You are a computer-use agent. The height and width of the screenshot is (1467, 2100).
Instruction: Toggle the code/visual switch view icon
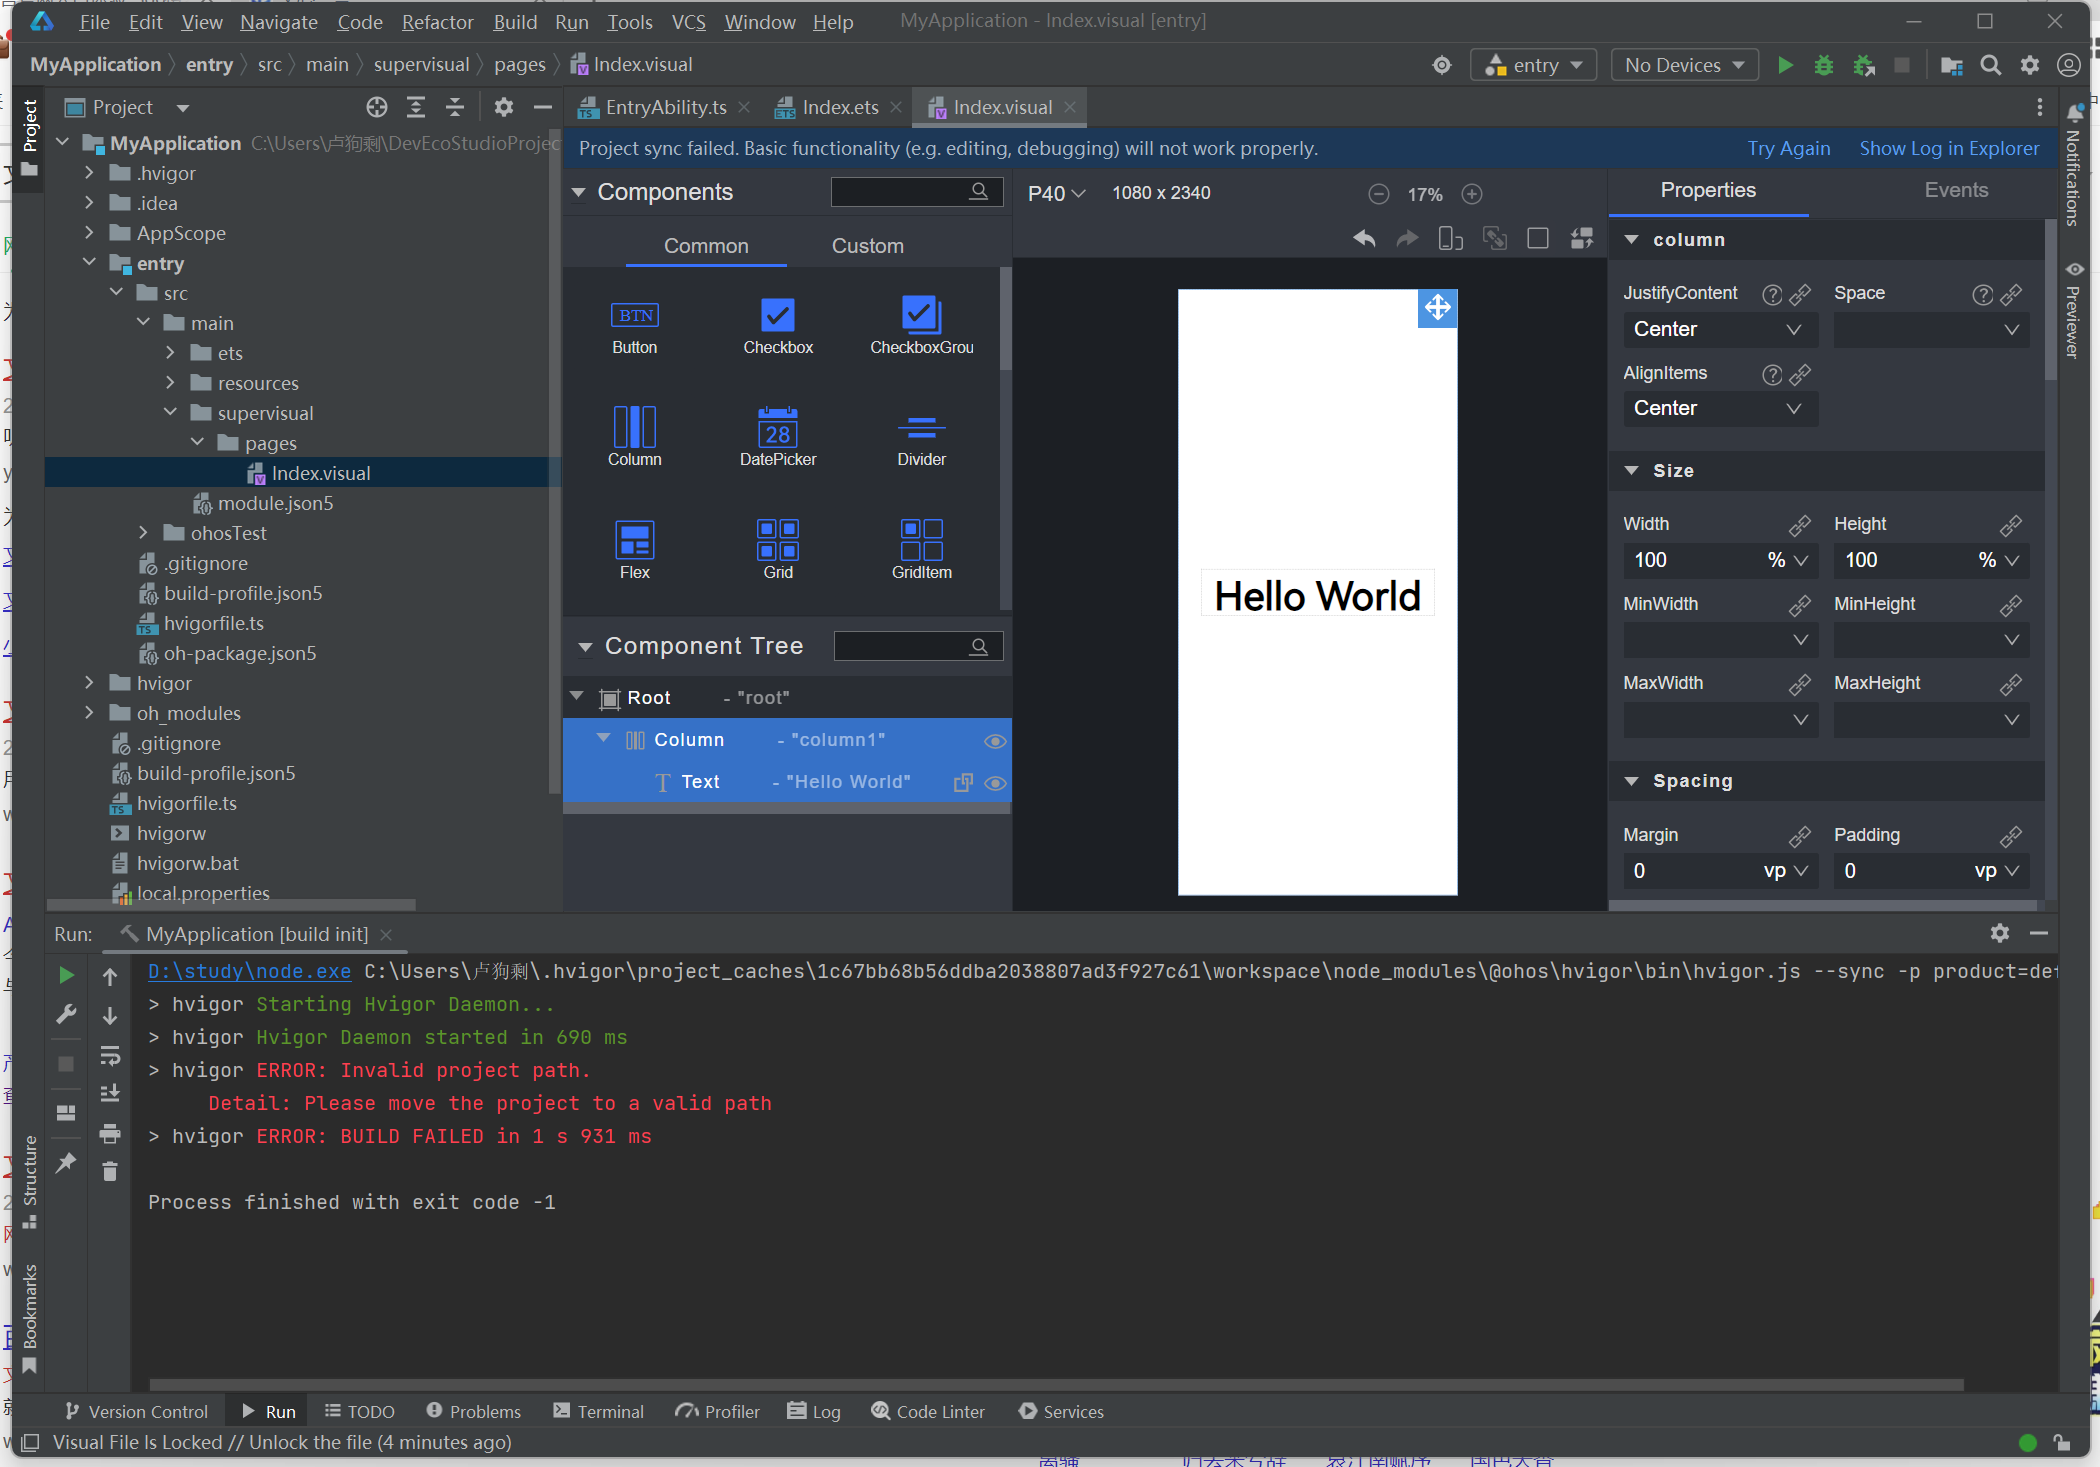(x=1581, y=238)
